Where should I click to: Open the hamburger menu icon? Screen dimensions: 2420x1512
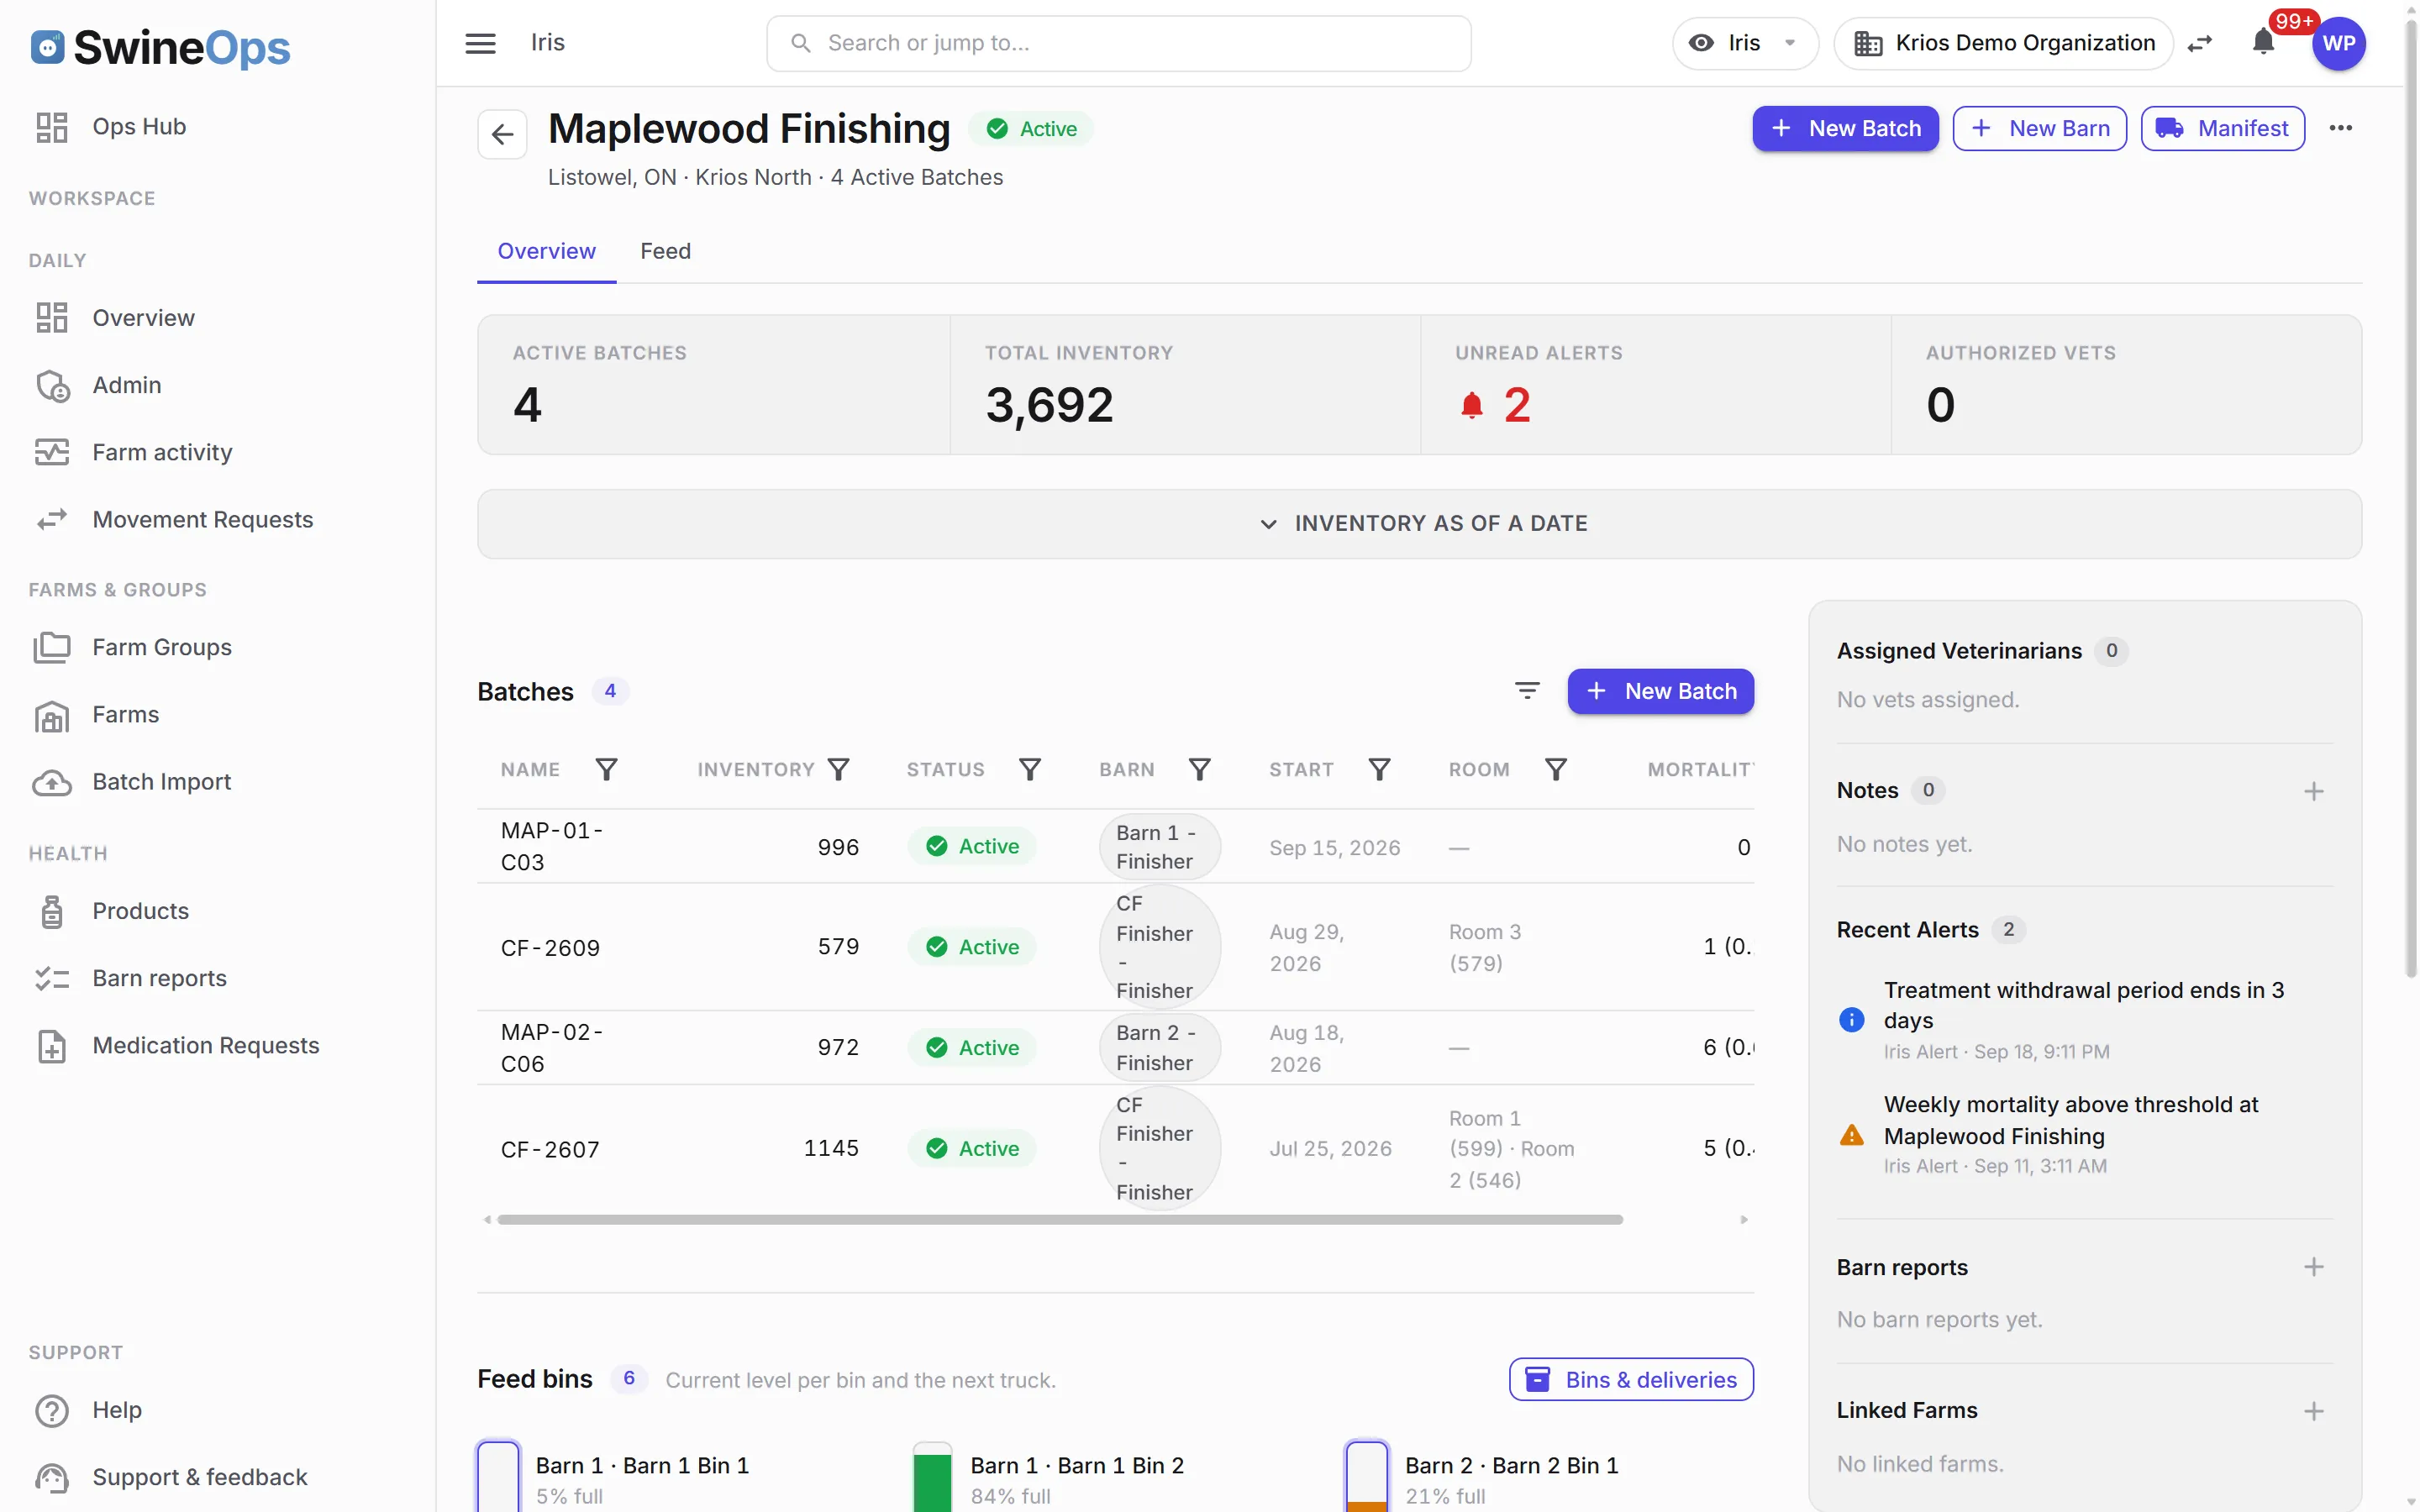coord(480,43)
